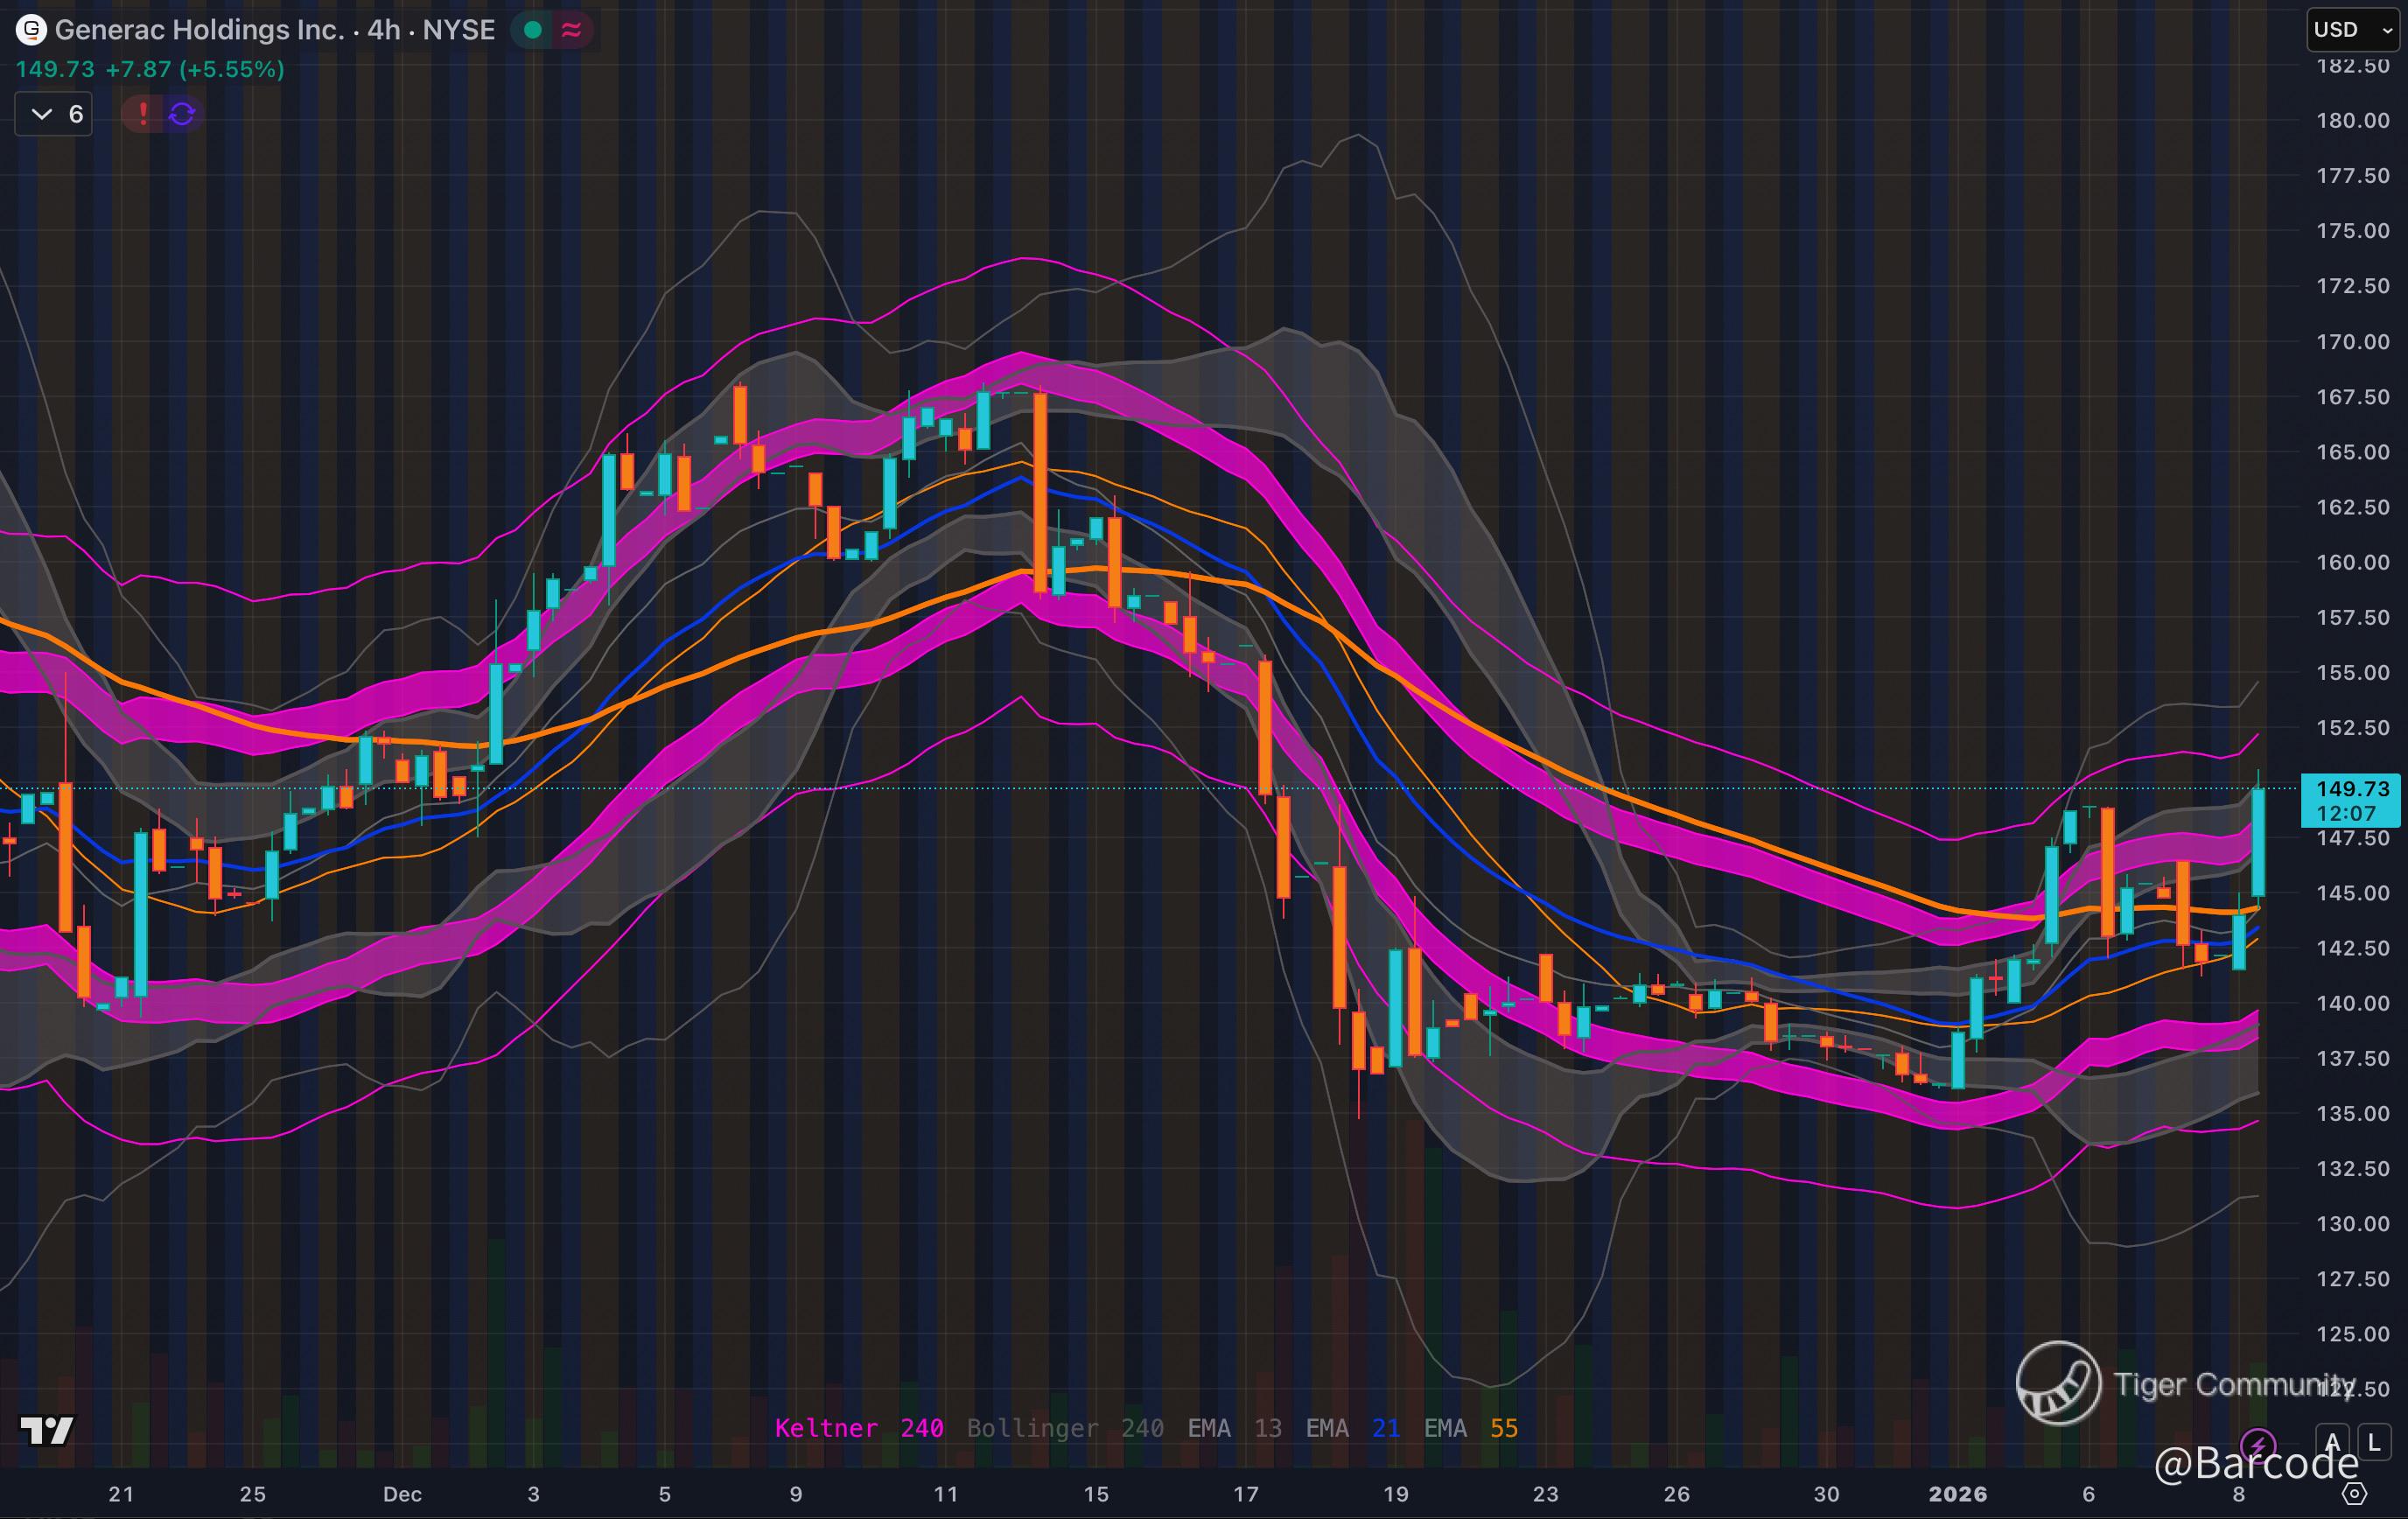Expand the collapsed 6 indicators legend

pyautogui.click(x=54, y=114)
